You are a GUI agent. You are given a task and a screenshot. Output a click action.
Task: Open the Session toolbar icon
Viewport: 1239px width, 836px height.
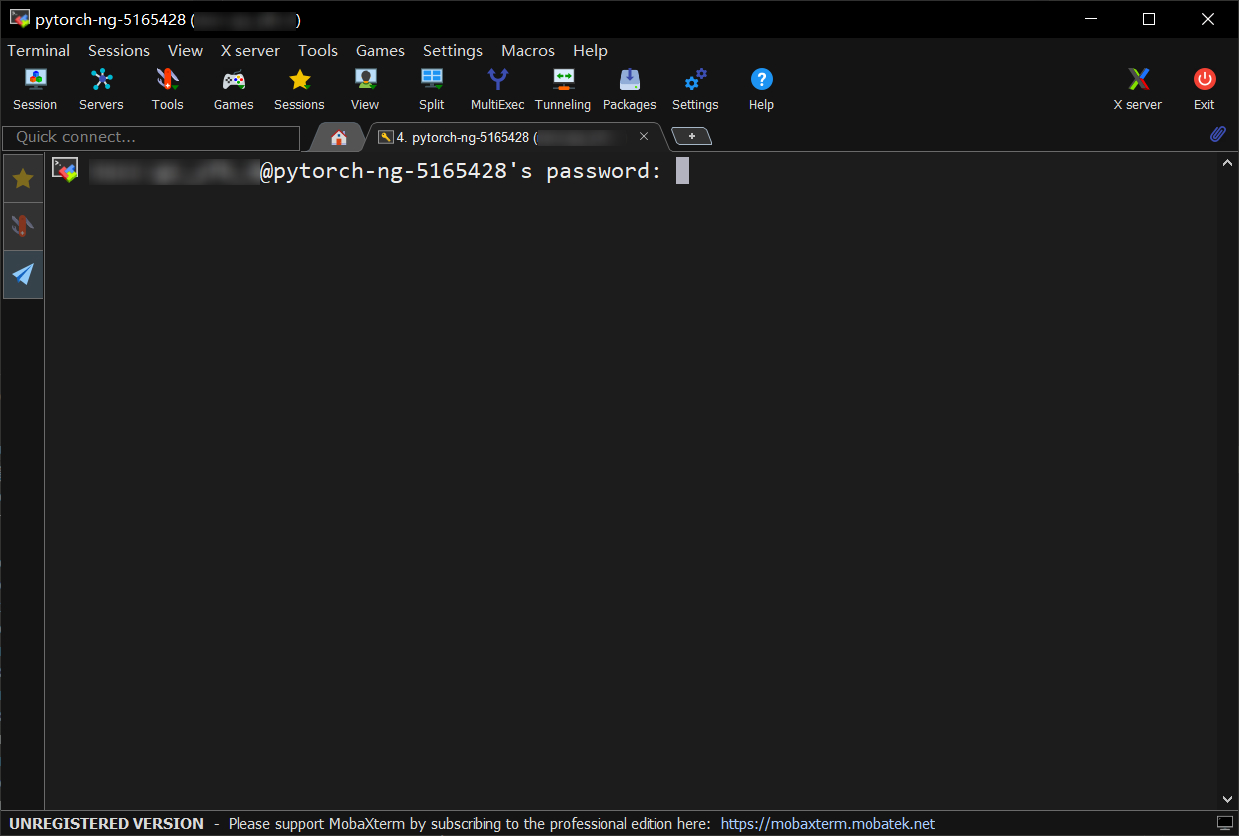(x=35, y=89)
